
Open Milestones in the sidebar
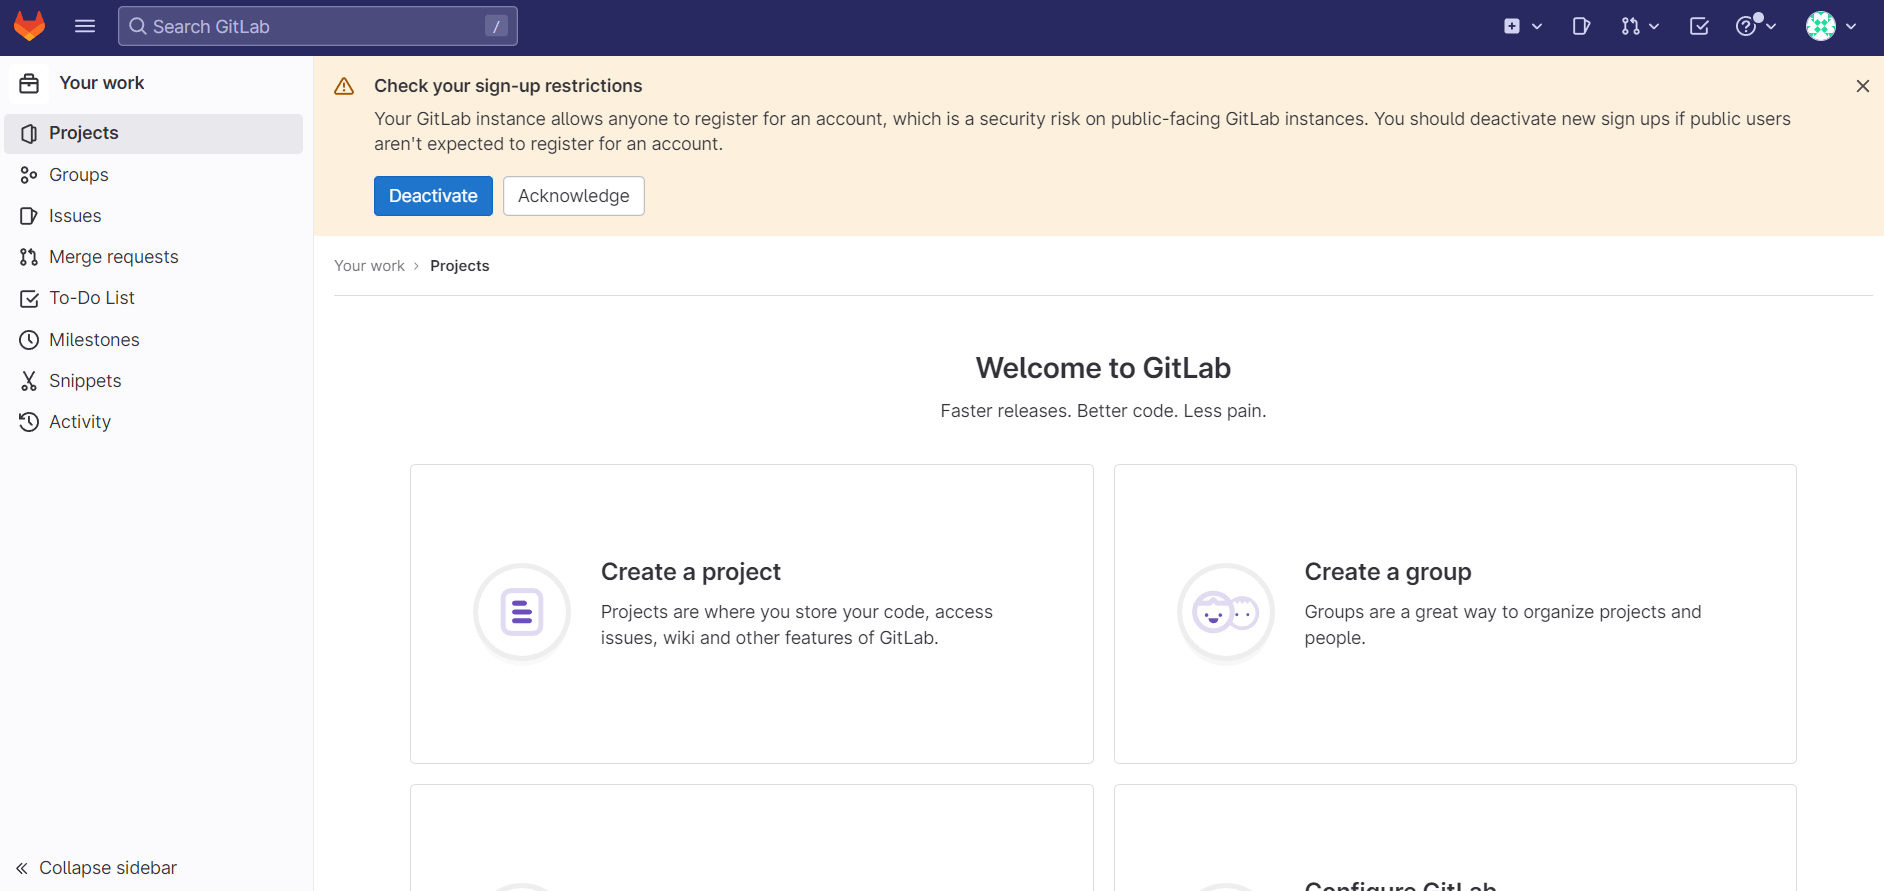[154, 340]
